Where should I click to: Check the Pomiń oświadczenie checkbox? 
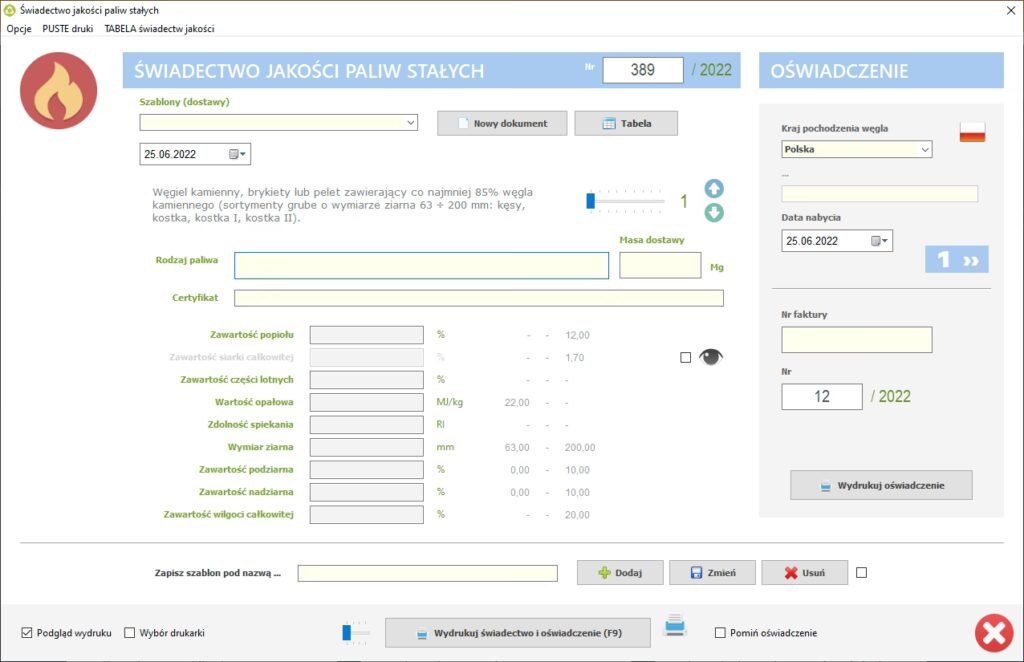[721, 633]
